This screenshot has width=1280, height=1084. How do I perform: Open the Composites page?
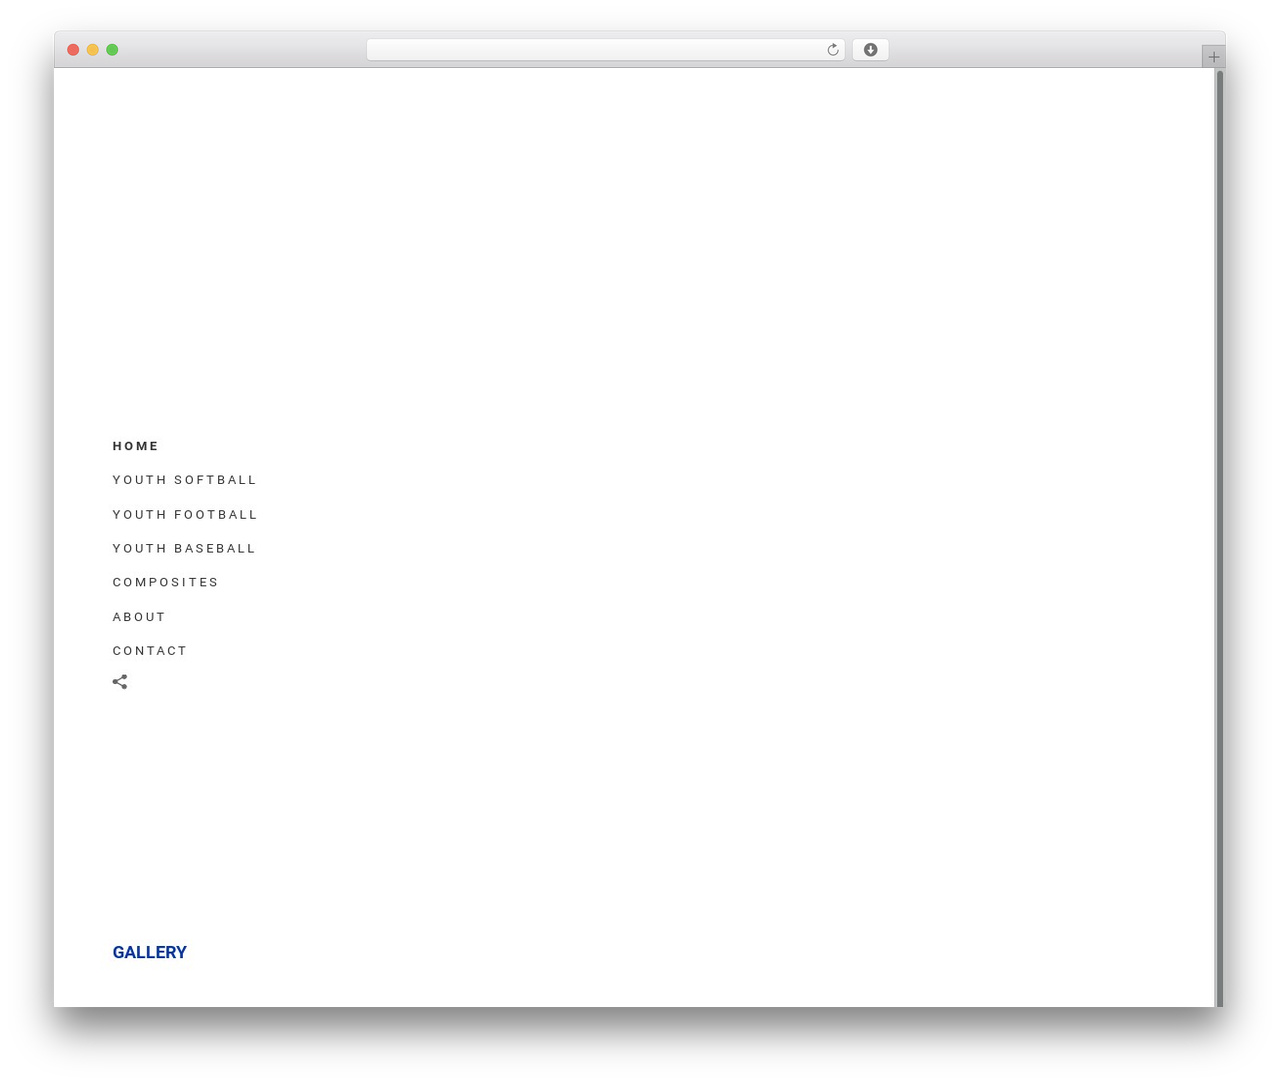pos(165,582)
